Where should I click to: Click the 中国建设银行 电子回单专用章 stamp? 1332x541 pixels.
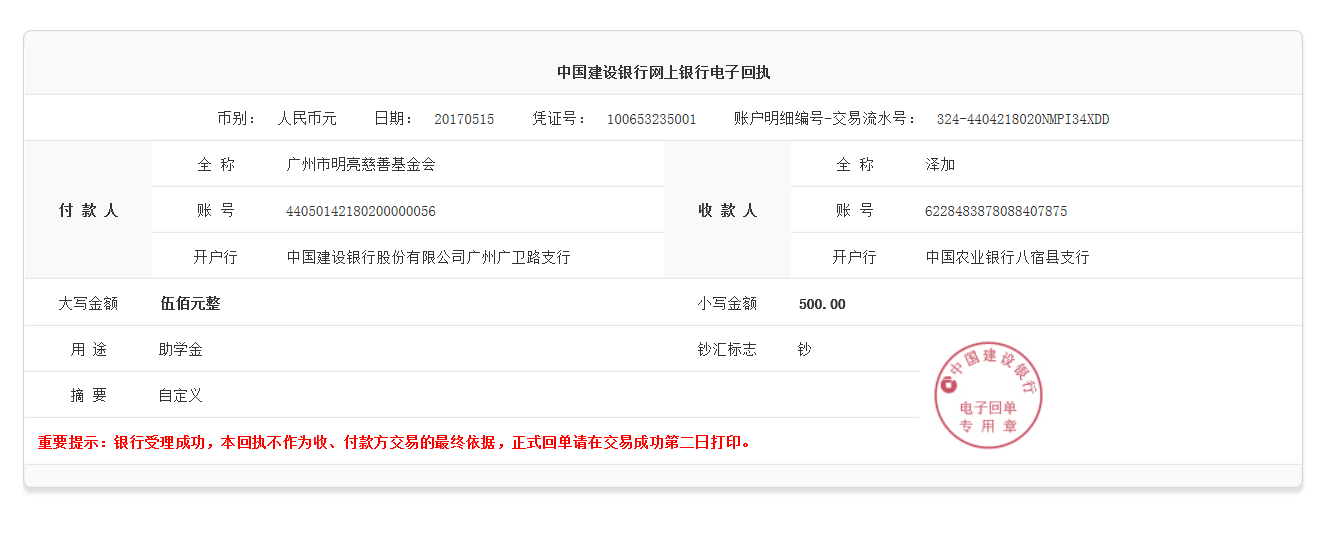coord(989,395)
